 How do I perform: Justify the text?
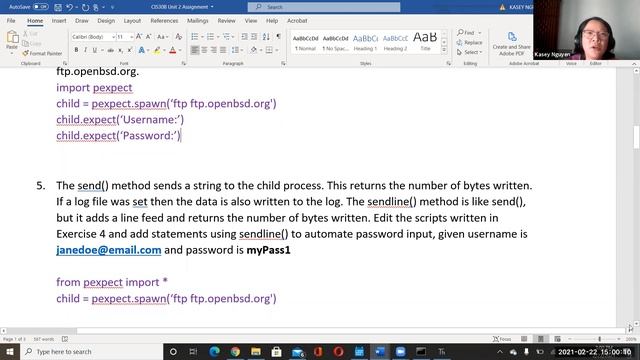[x=223, y=50]
